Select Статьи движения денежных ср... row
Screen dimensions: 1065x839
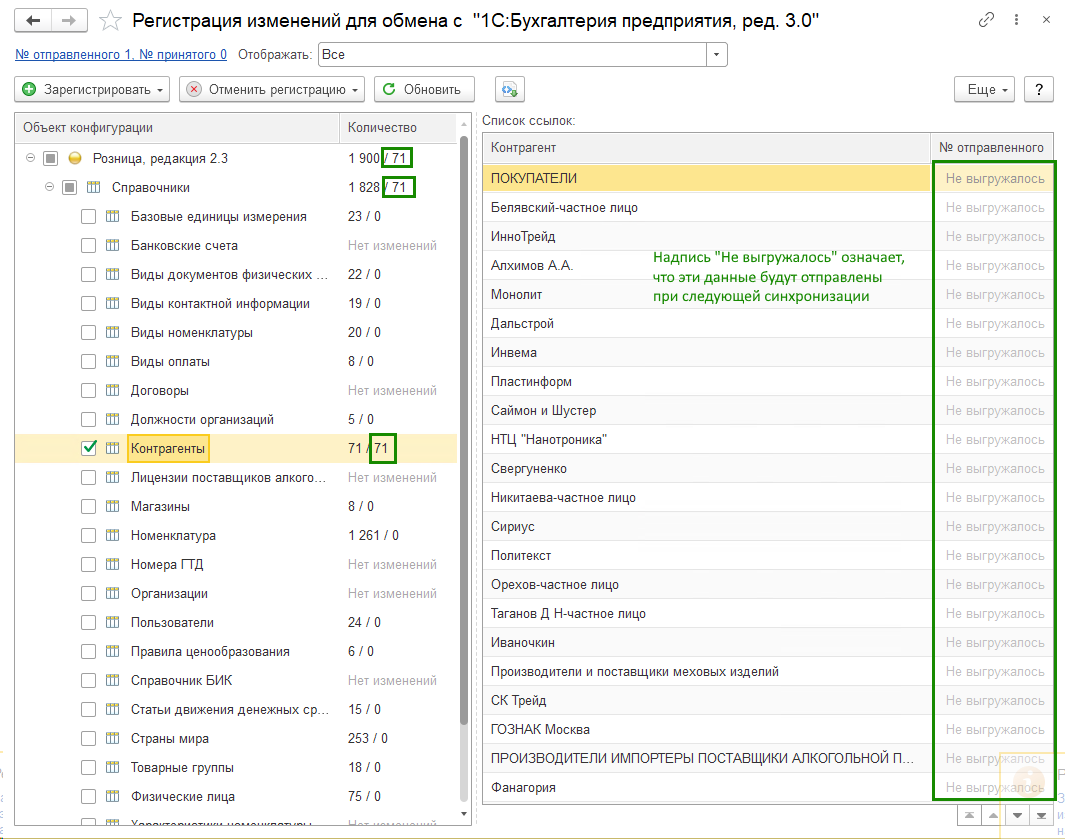[236, 709]
